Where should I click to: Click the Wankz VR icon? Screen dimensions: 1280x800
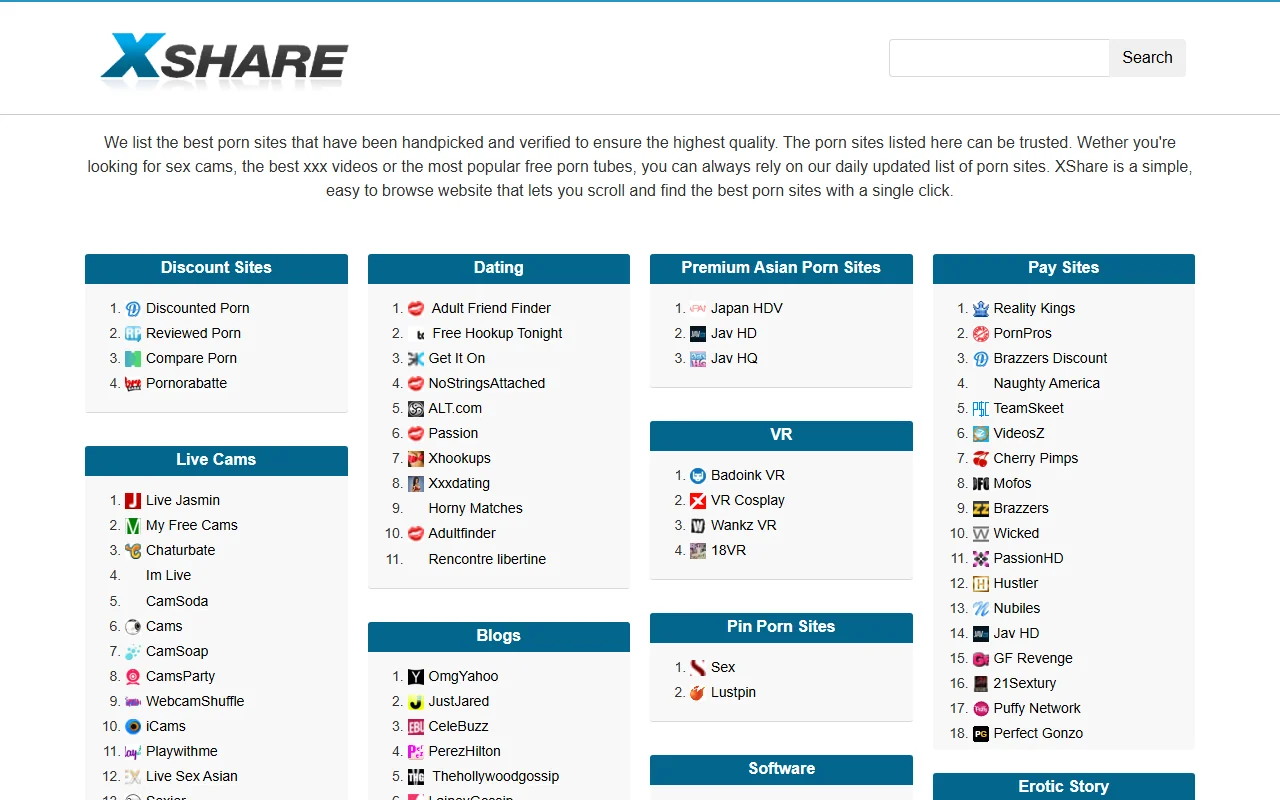[x=699, y=525]
